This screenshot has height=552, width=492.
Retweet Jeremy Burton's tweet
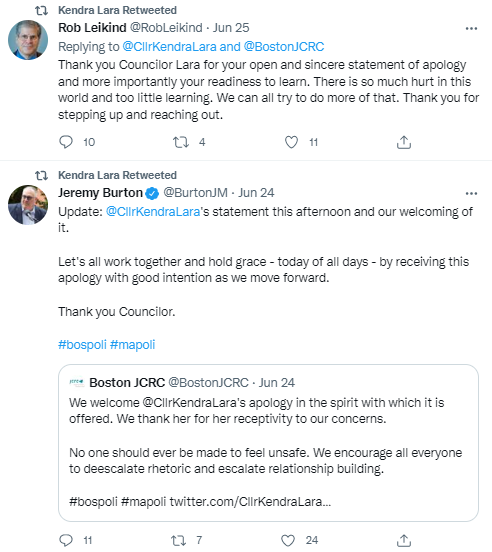(x=178, y=540)
